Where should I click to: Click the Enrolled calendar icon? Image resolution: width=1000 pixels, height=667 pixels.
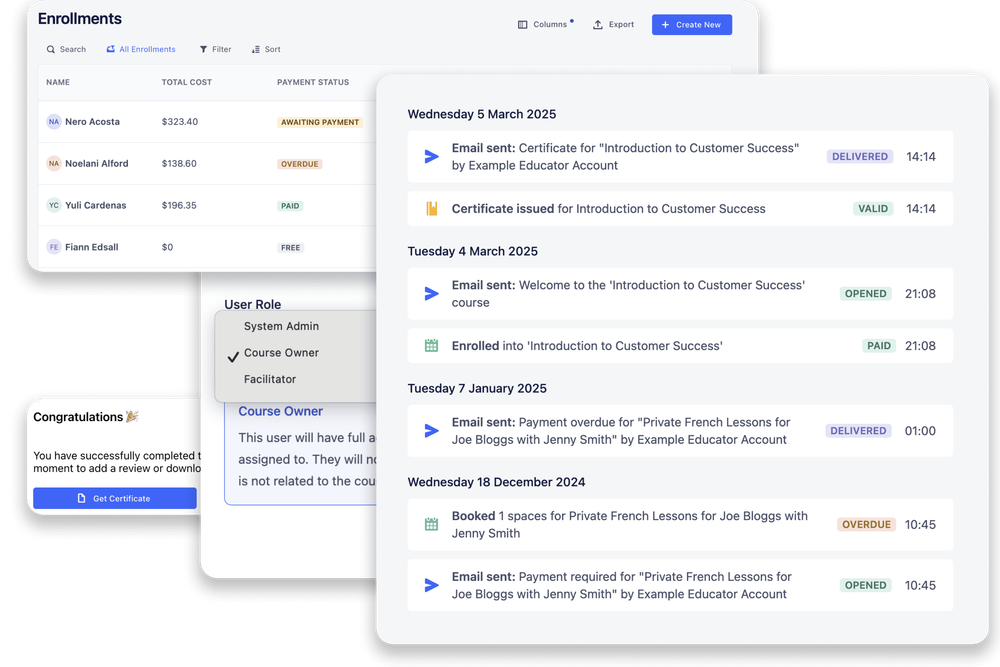(432, 346)
